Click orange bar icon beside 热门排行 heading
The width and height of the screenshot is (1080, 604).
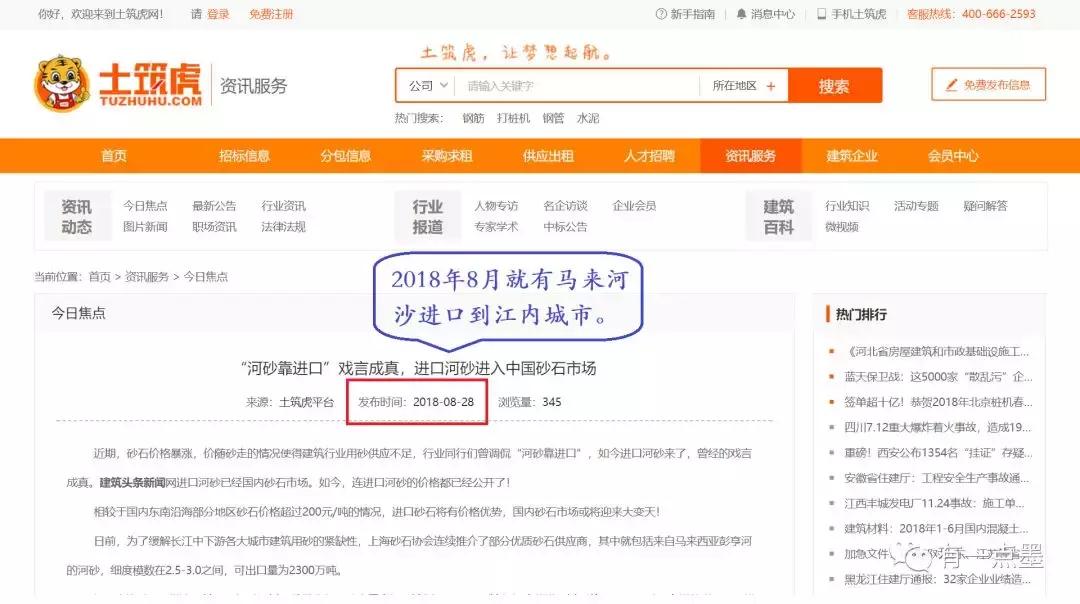(x=829, y=313)
